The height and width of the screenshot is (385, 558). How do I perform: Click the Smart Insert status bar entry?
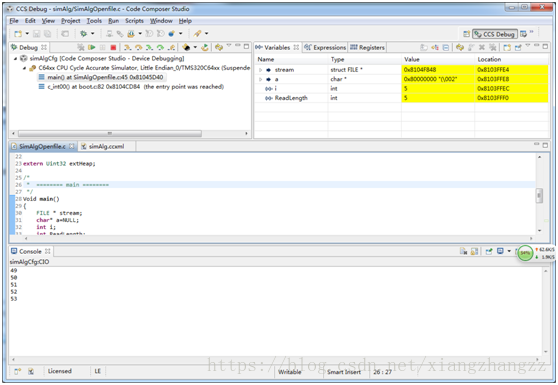pos(344,372)
